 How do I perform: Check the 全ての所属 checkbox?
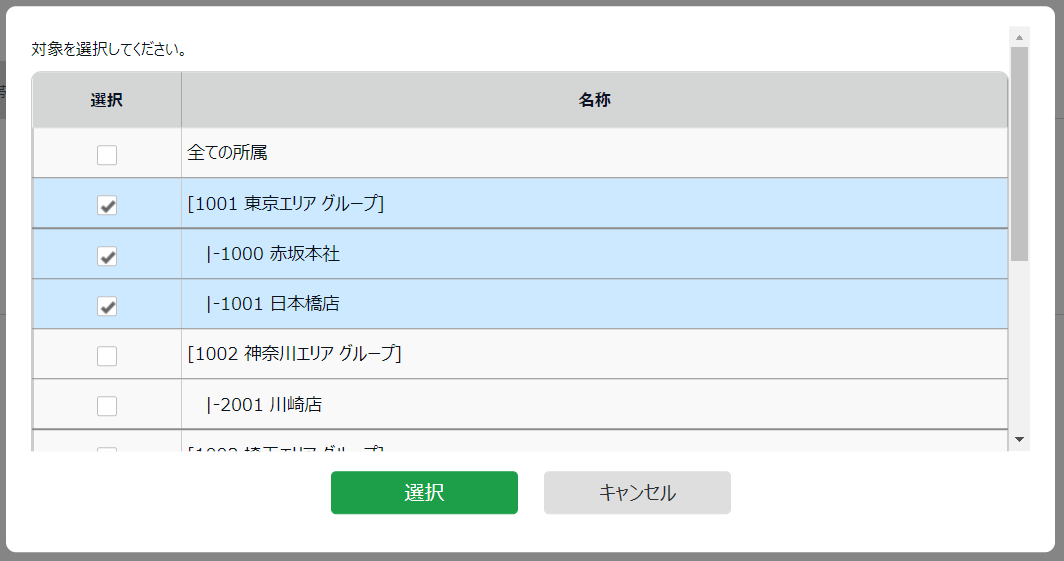[x=107, y=155]
